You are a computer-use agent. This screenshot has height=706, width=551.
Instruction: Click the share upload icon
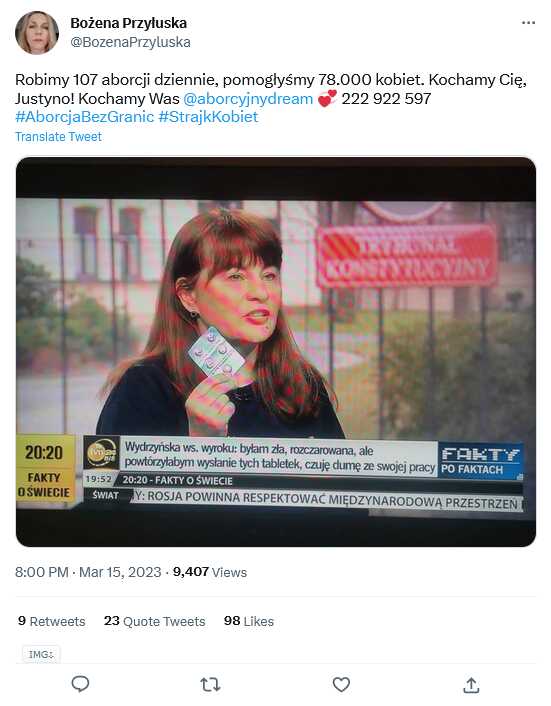click(471, 685)
